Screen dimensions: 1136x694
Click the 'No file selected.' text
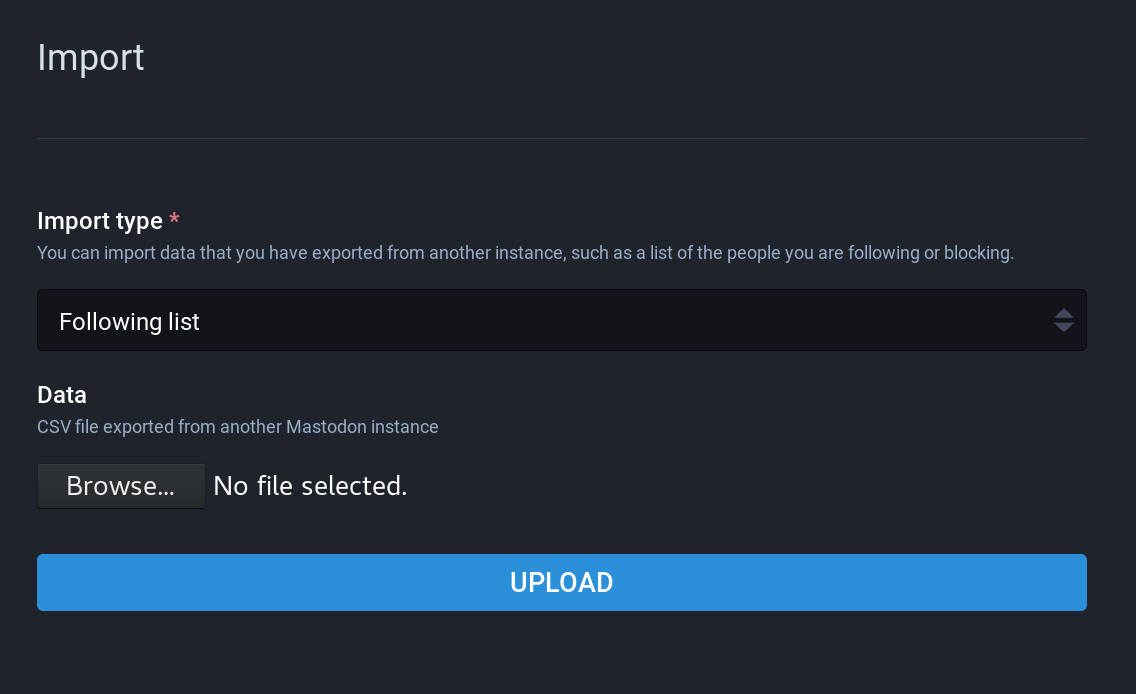click(310, 485)
